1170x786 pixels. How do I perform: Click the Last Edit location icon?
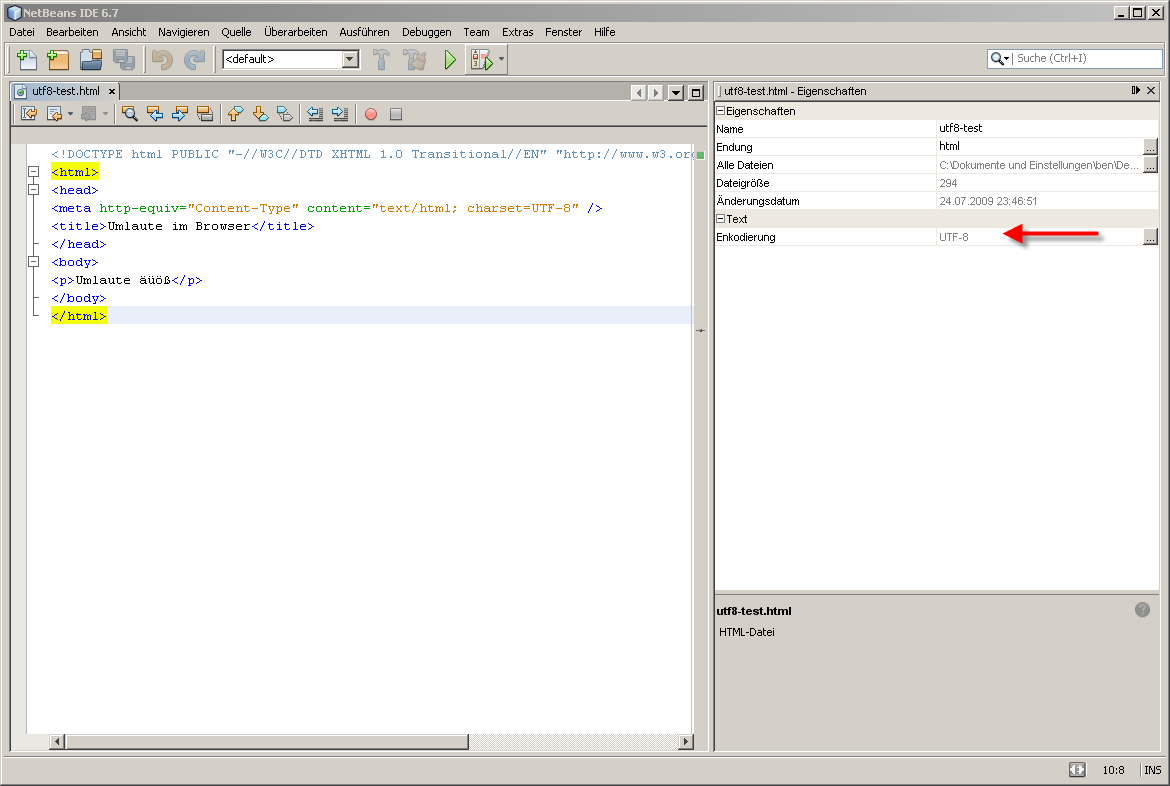pos(29,113)
